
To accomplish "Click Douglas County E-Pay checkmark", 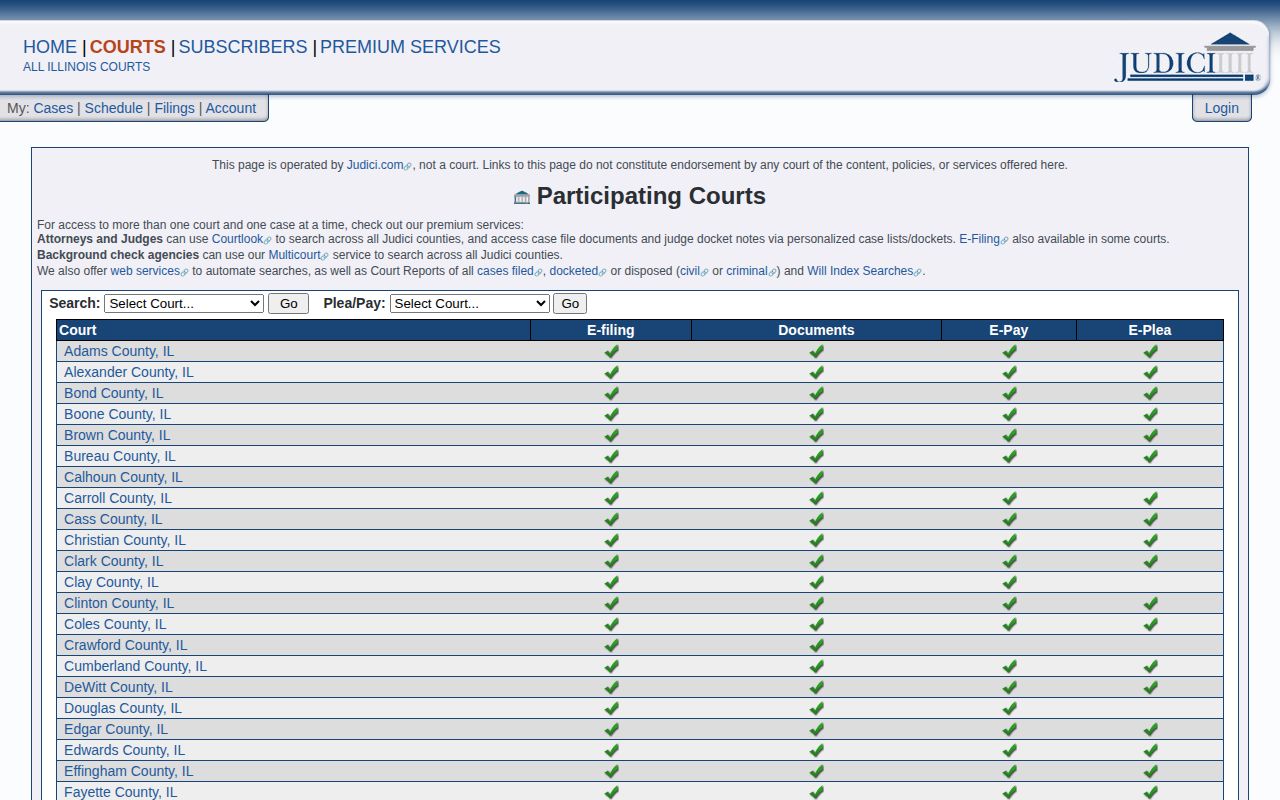I will tap(1009, 708).
